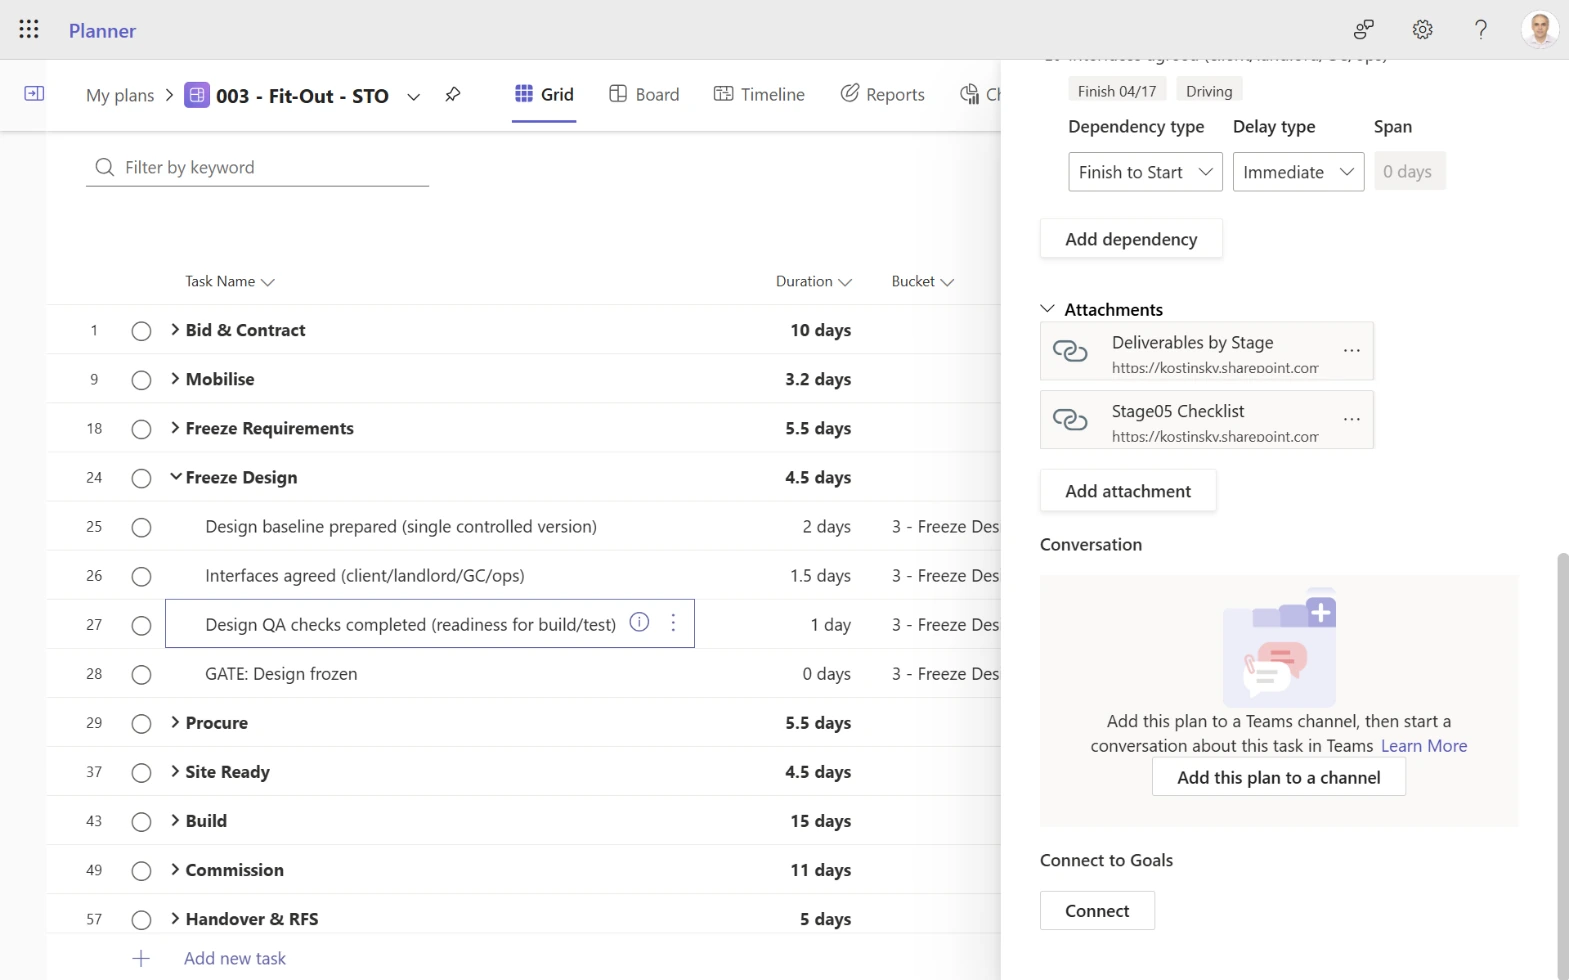Mark Procure task as complete

[141, 723]
